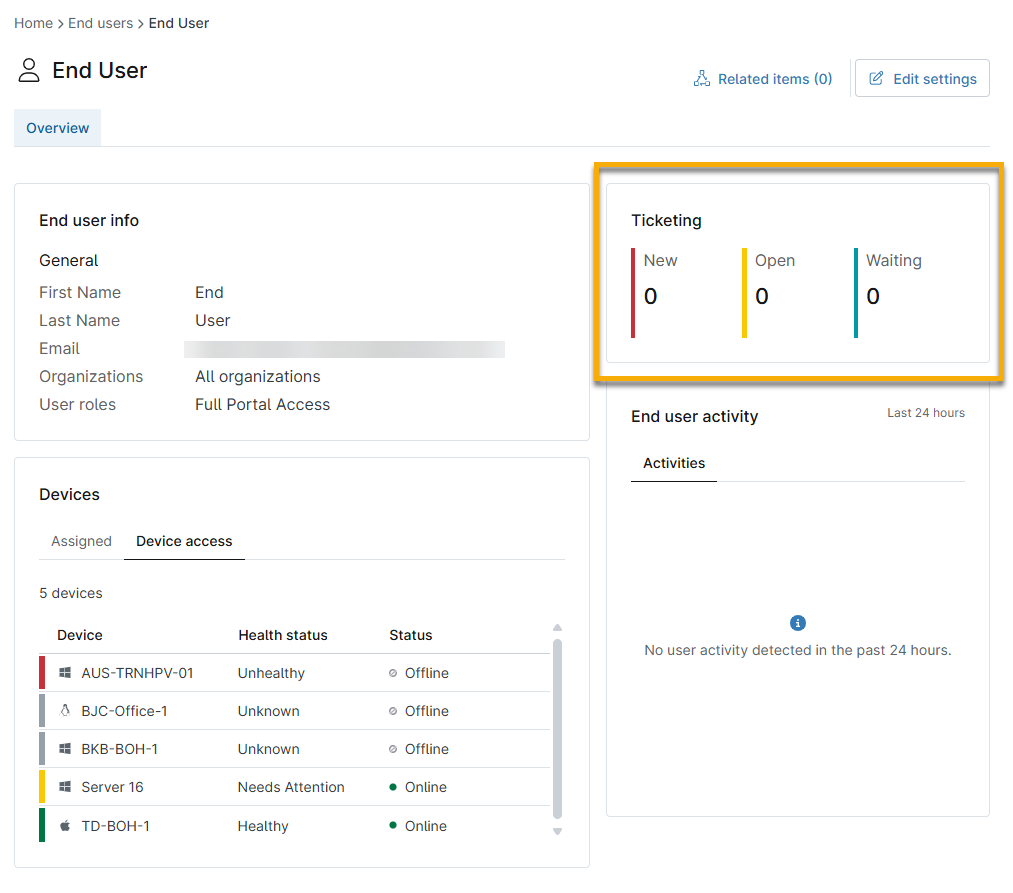Image resolution: width=1013 pixels, height=893 pixels.
Task: Open the Overview tab
Action: click(x=57, y=128)
